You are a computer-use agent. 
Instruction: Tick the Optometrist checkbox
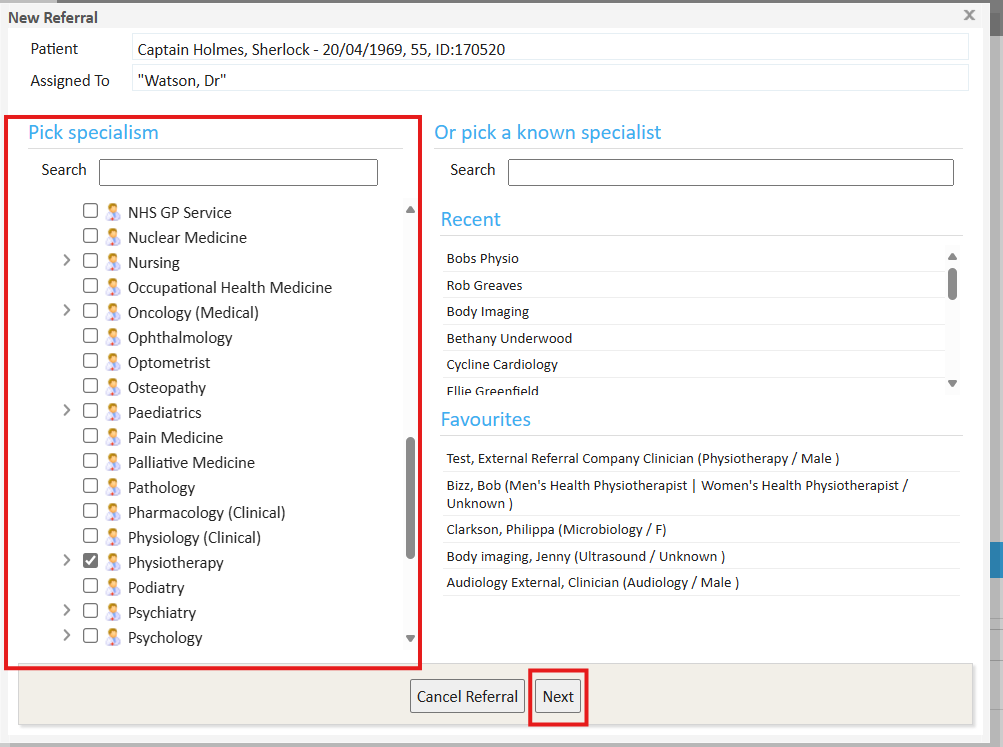pos(90,361)
